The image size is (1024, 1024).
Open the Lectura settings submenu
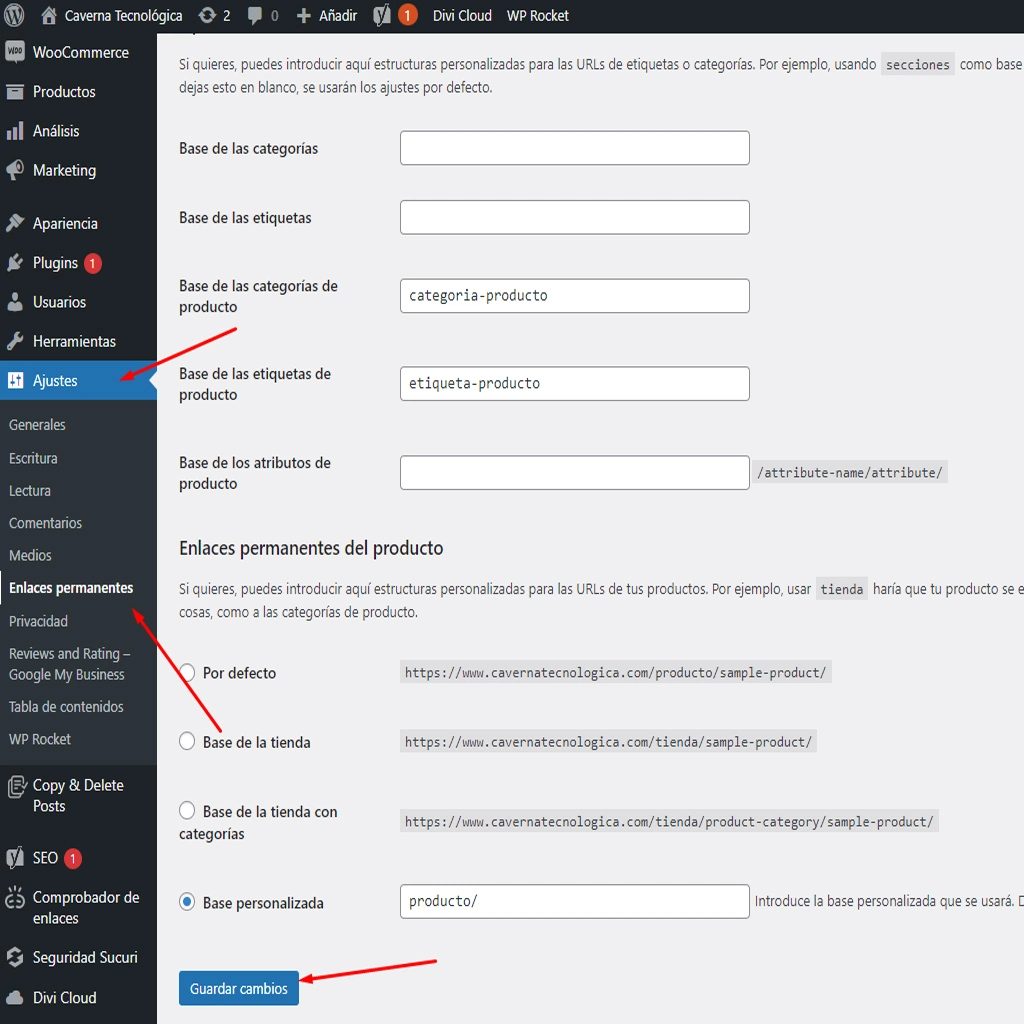29,490
